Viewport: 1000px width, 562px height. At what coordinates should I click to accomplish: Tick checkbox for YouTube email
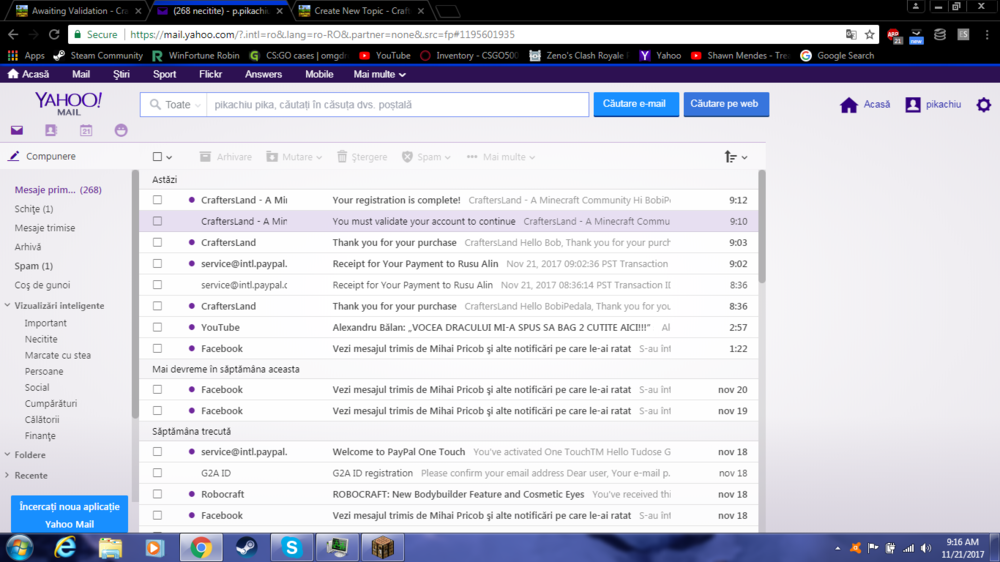click(x=157, y=327)
